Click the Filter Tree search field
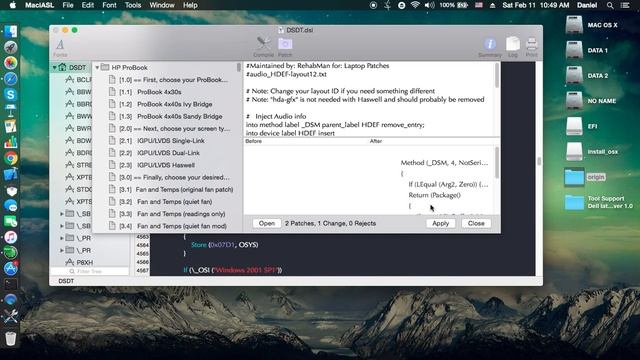Image resolution: width=640 pixels, height=360 pixels. [x=89, y=271]
